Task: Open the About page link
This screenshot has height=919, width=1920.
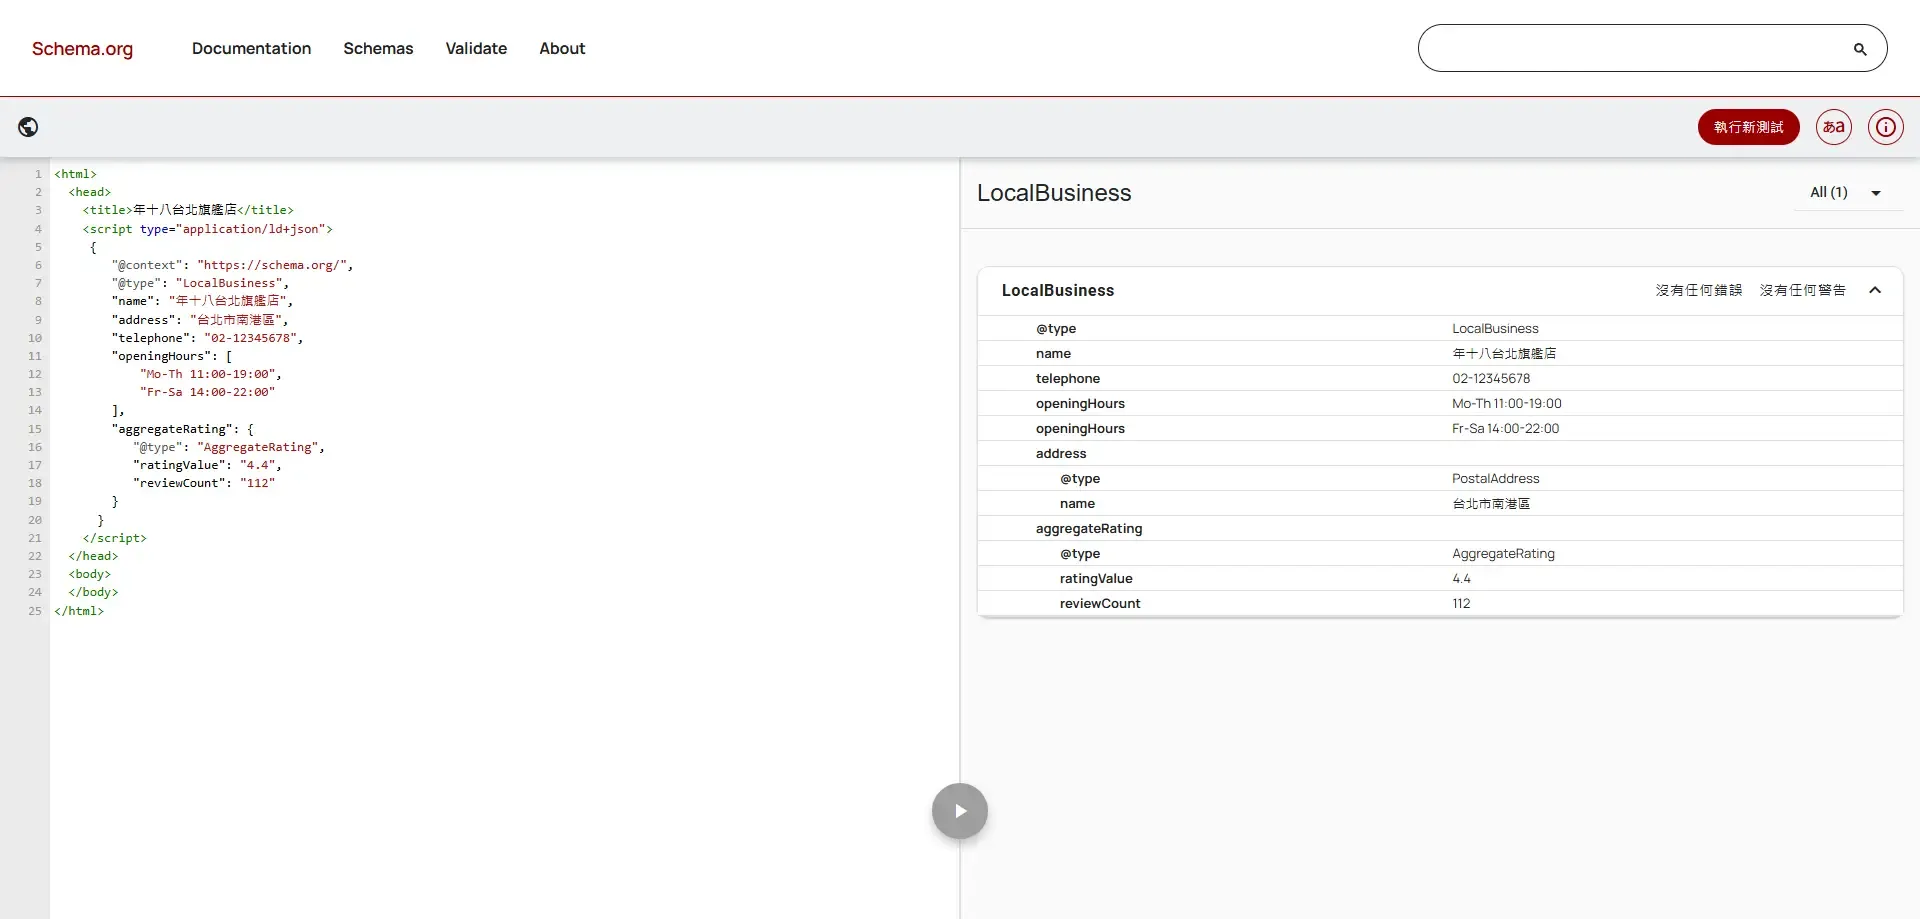Action: (562, 48)
